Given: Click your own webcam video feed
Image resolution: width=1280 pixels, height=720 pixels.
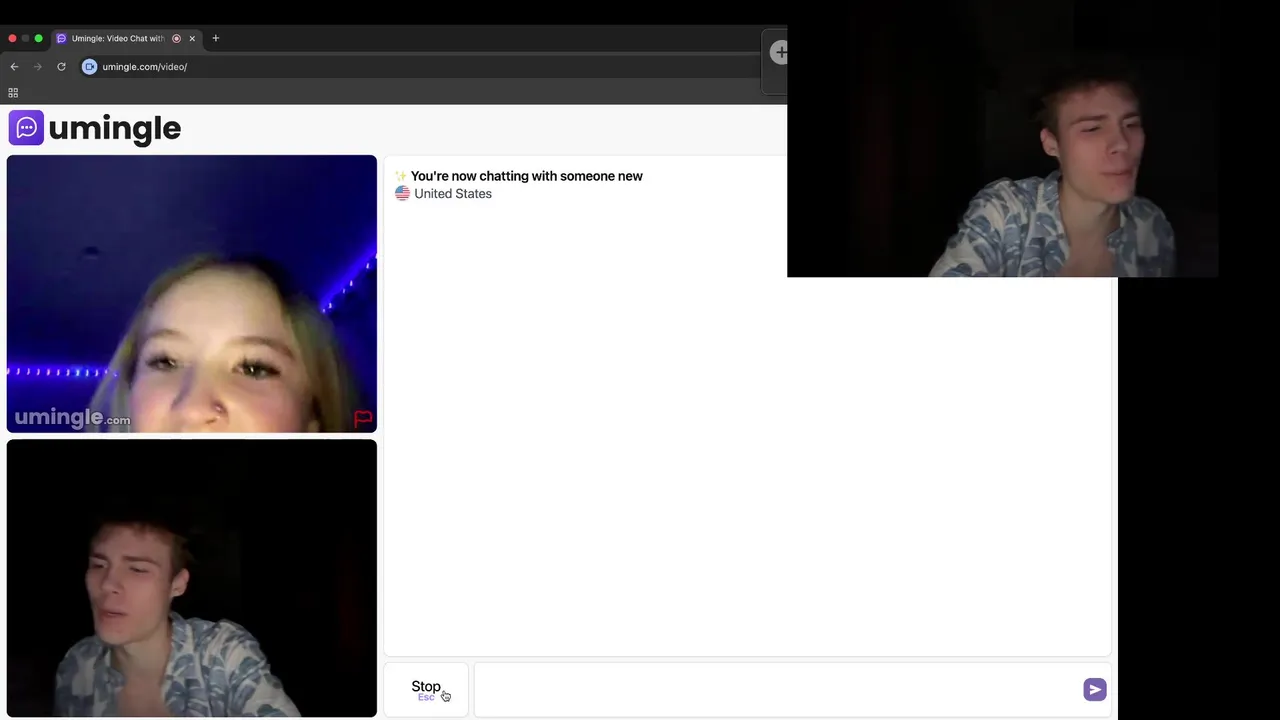Looking at the screenshot, I should coord(192,578).
